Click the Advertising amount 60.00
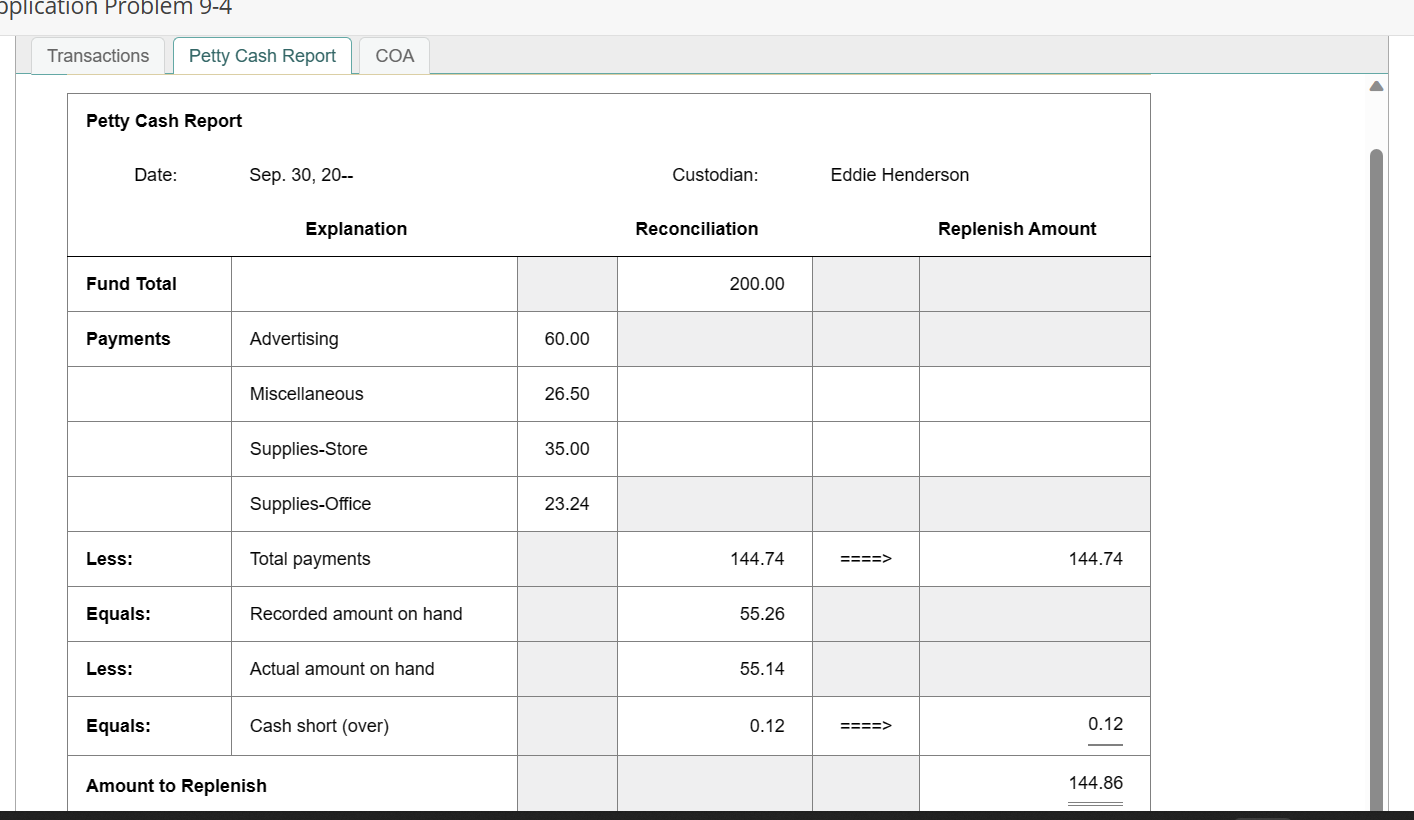 [567, 339]
